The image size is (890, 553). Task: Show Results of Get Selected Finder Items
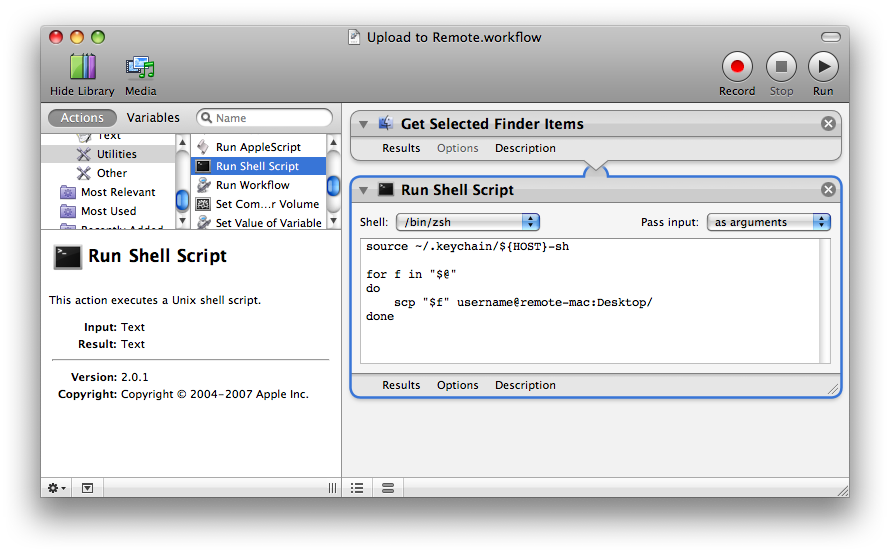click(401, 148)
